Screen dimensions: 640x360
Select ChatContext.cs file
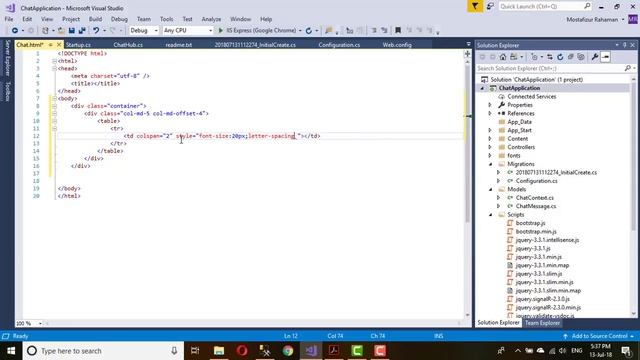pyautogui.click(x=535, y=198)
